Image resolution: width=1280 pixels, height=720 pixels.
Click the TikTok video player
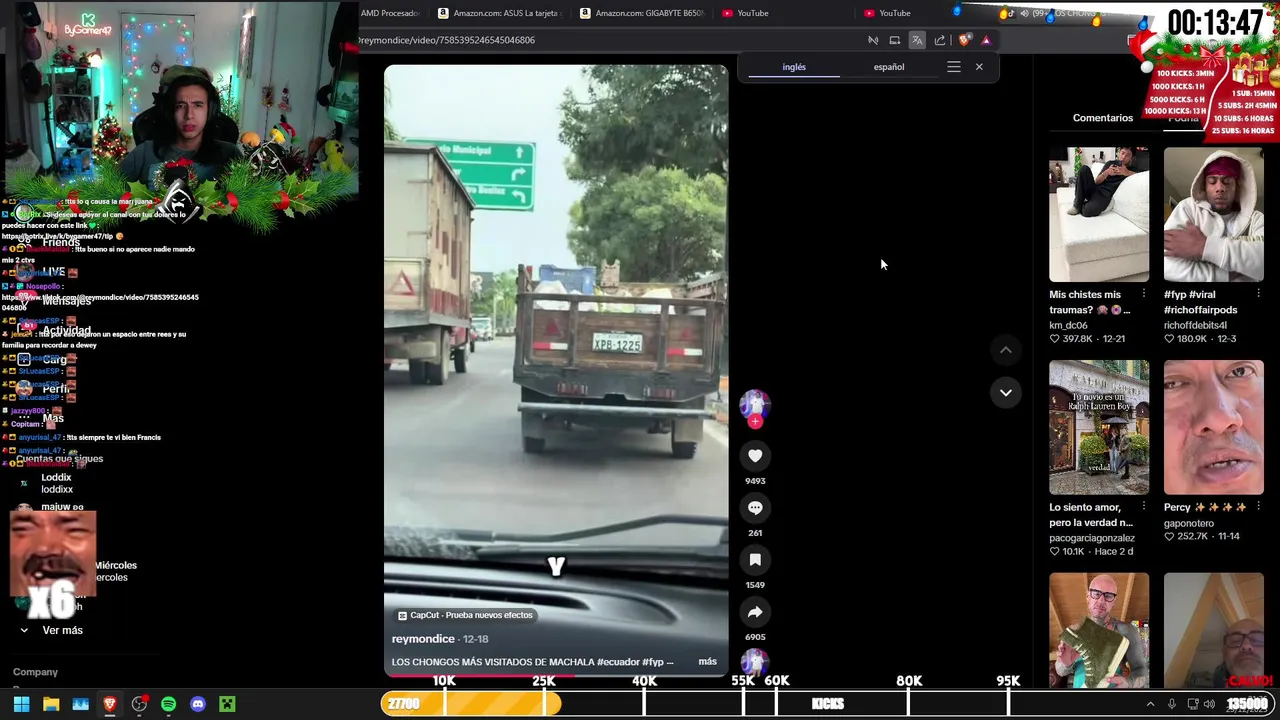click(x=556, y=370)
